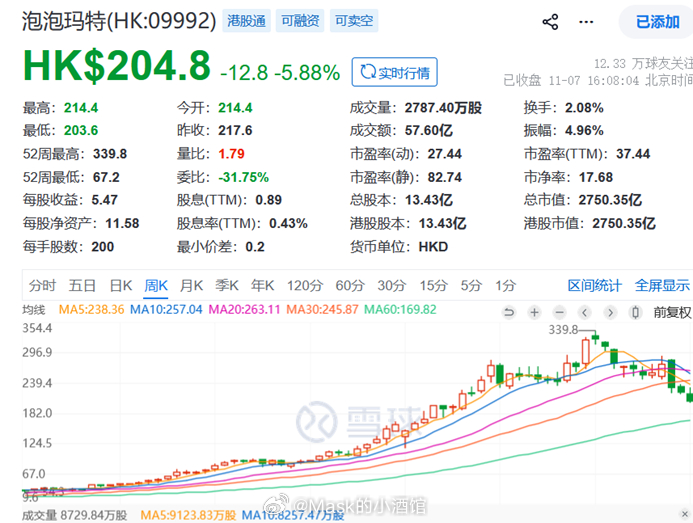
Task: Select the 港股通 tag
Action: tap(246, 21)
